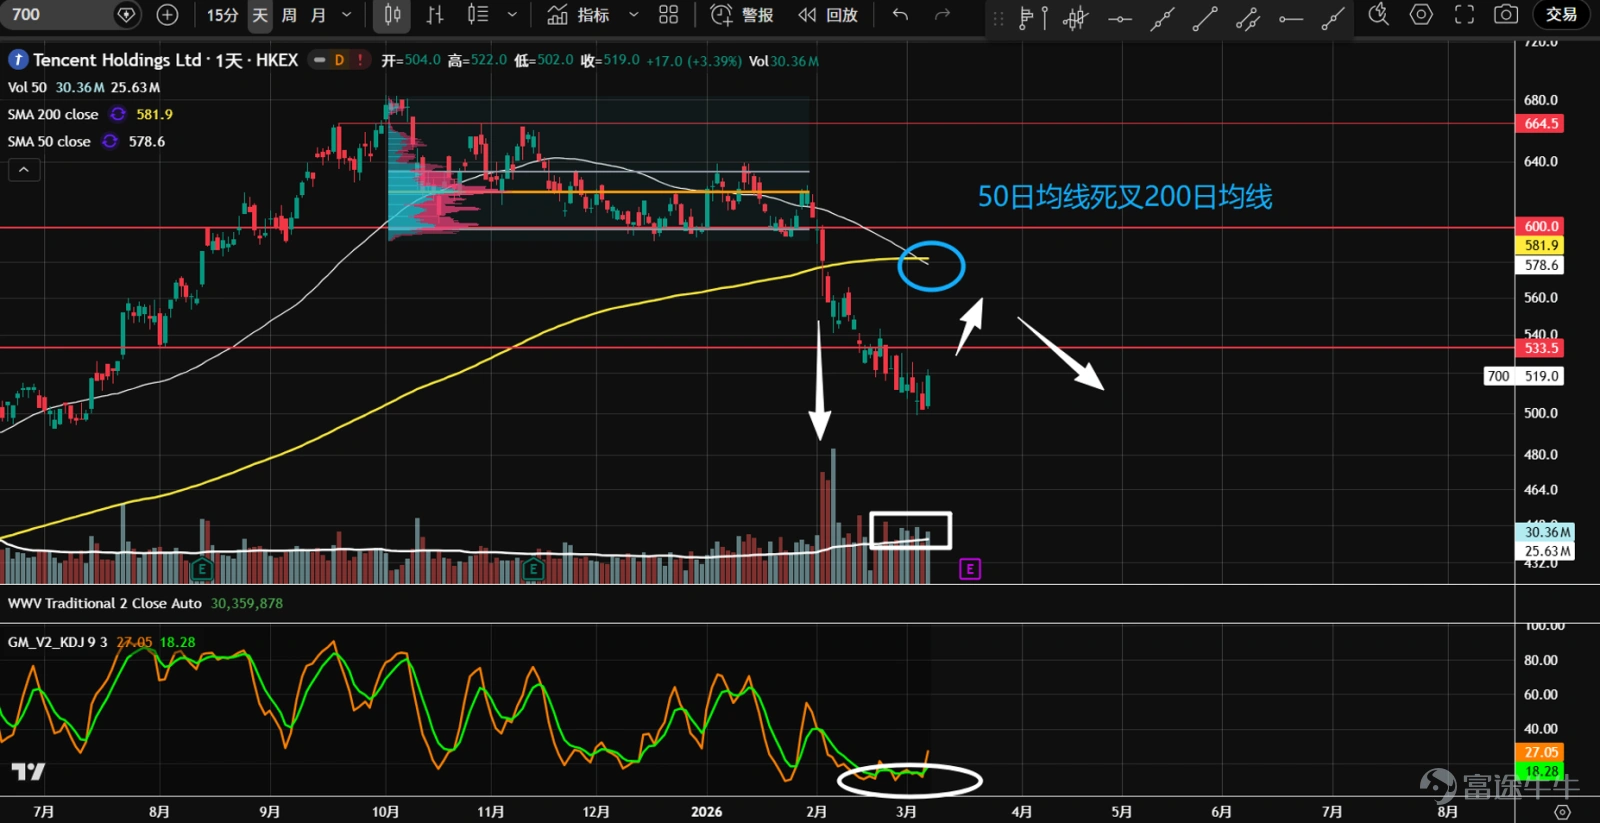Select the trend line drawing tool
This screenshot has width=1600, height=823.
(x=1205, y=18)
